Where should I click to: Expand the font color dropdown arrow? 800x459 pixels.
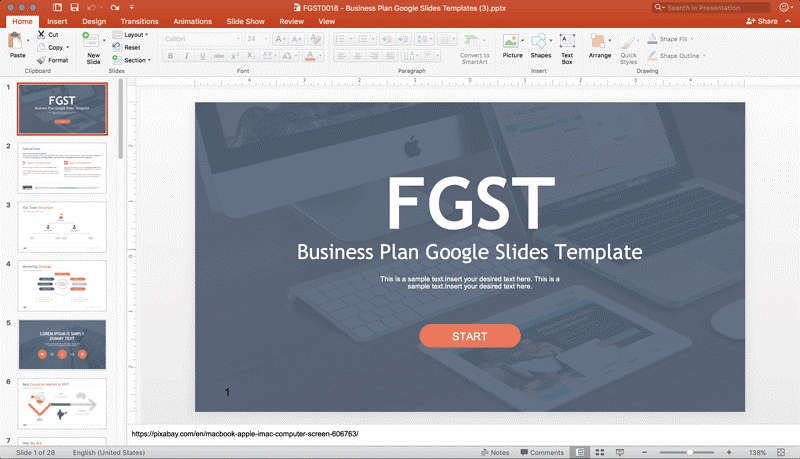(320, 56)
